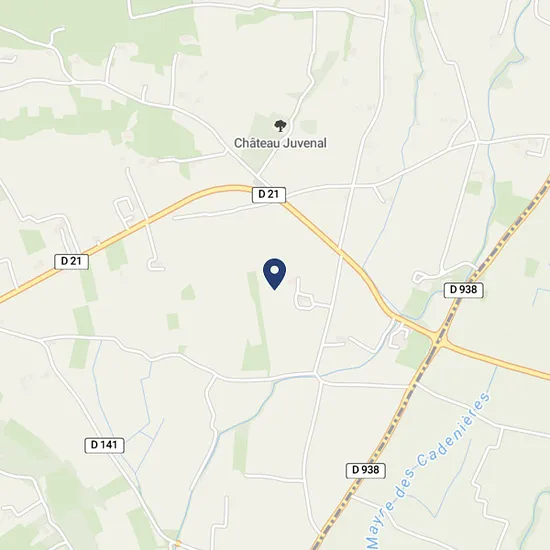
Task: Click the crossroads where the stream joins the road below the pin
Action: 316,377
